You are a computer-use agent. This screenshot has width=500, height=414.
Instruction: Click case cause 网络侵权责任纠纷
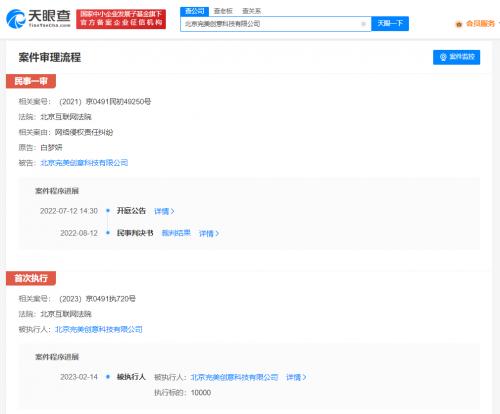[84, 132]
